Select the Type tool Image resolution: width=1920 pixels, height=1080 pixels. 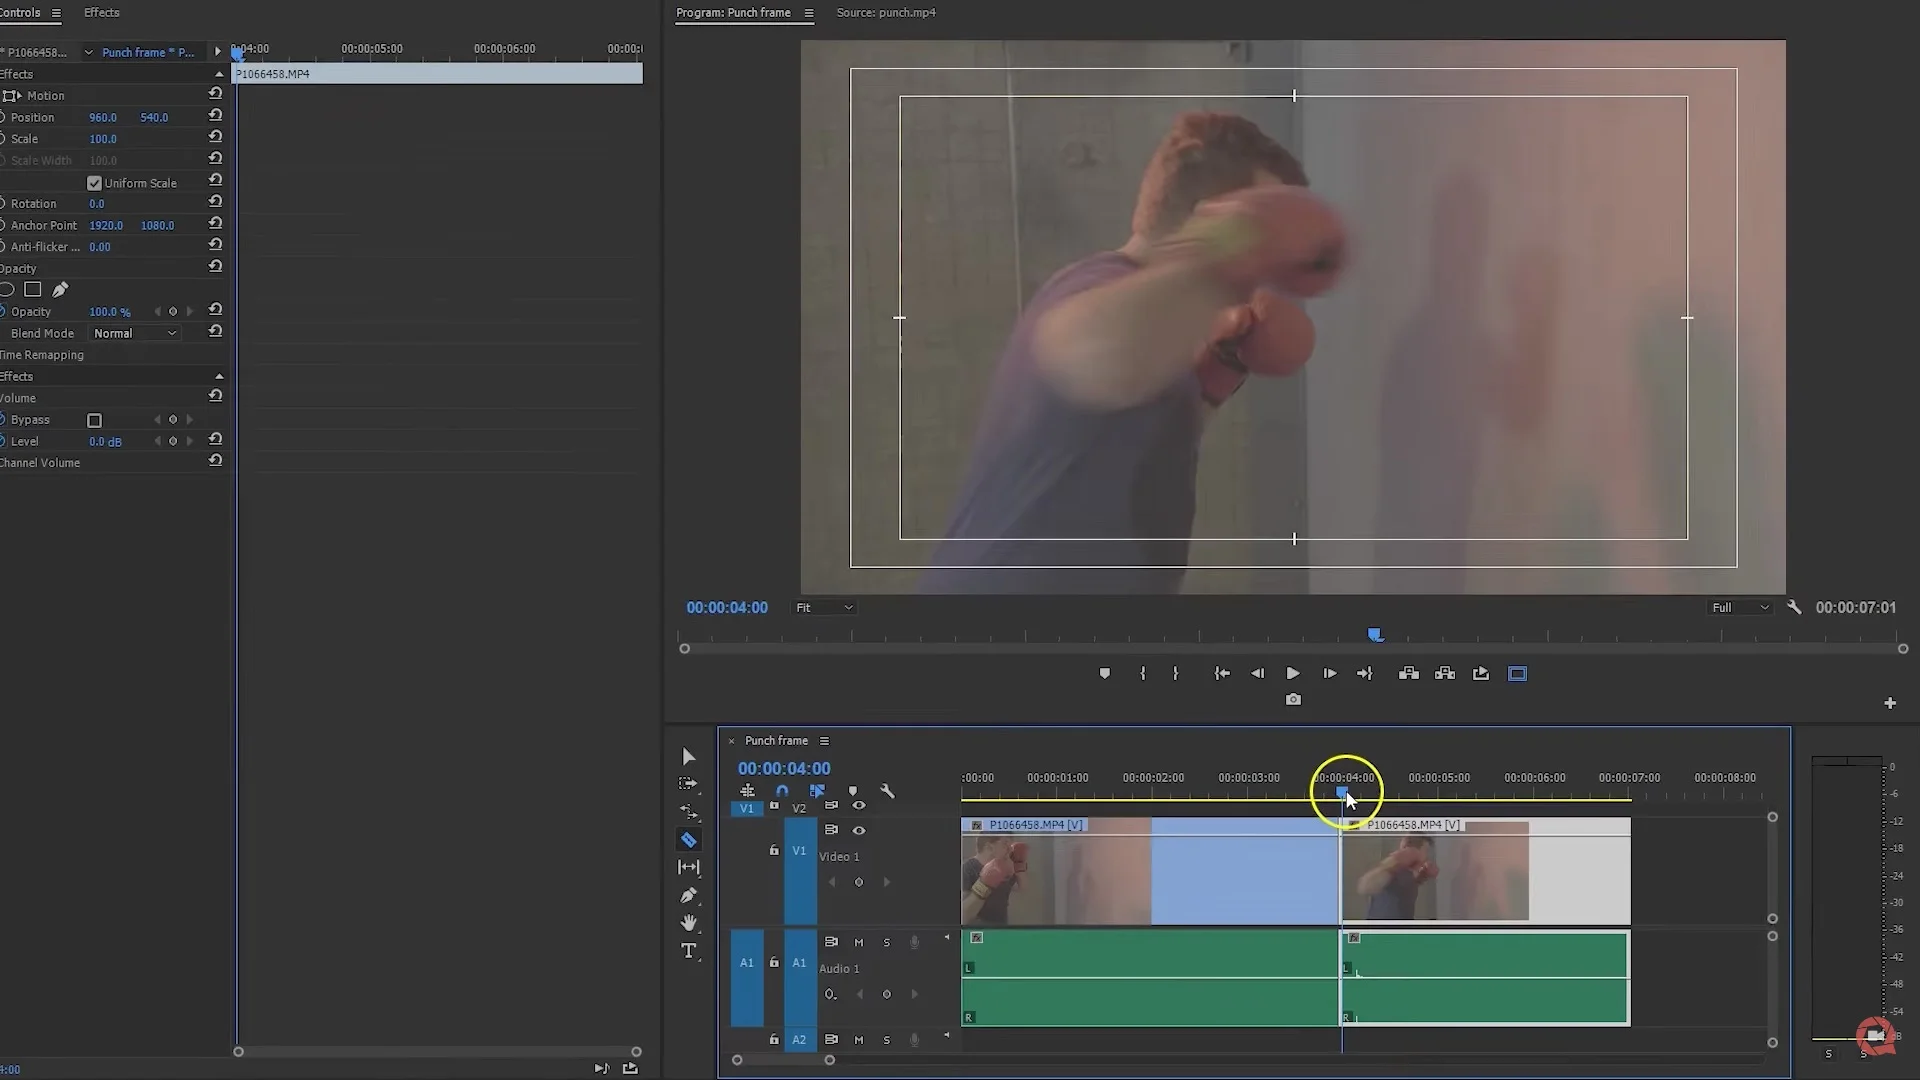click(689, 951)
